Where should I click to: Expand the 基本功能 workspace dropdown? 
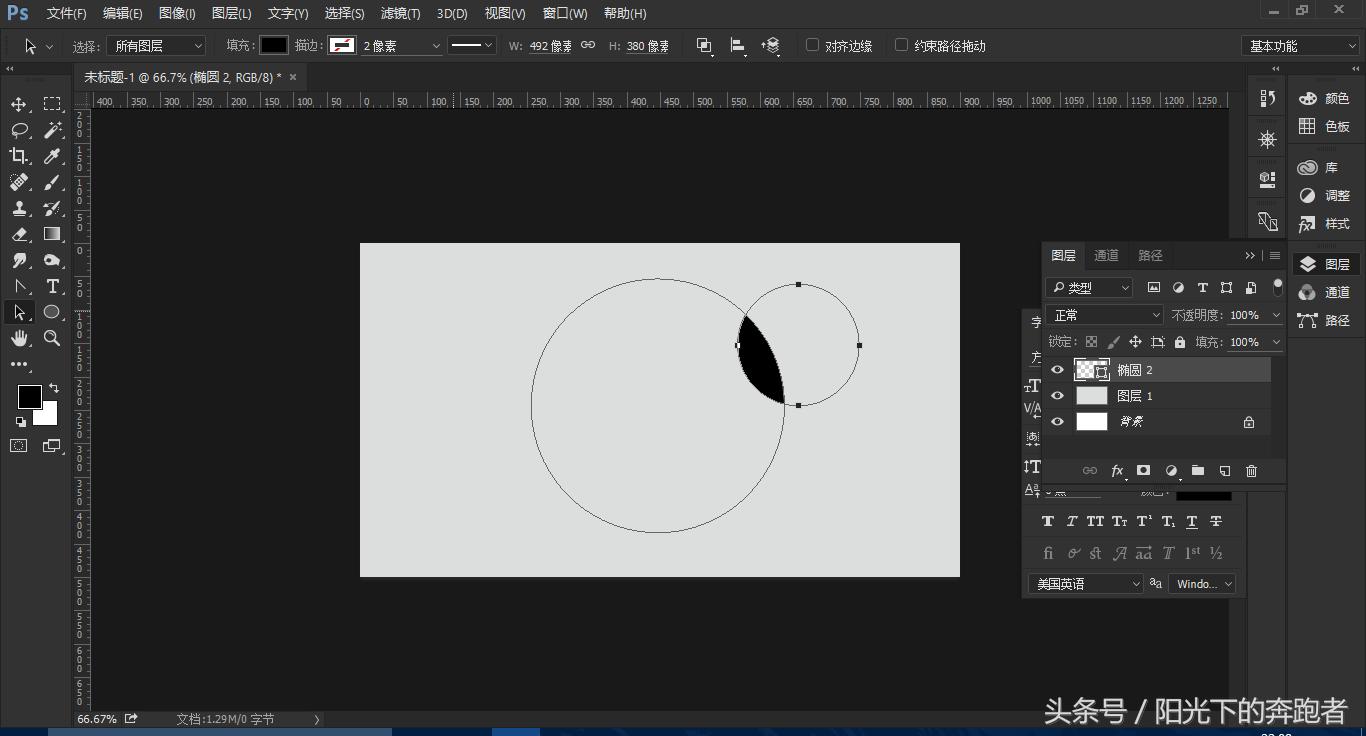click(x=1299, y=46)
